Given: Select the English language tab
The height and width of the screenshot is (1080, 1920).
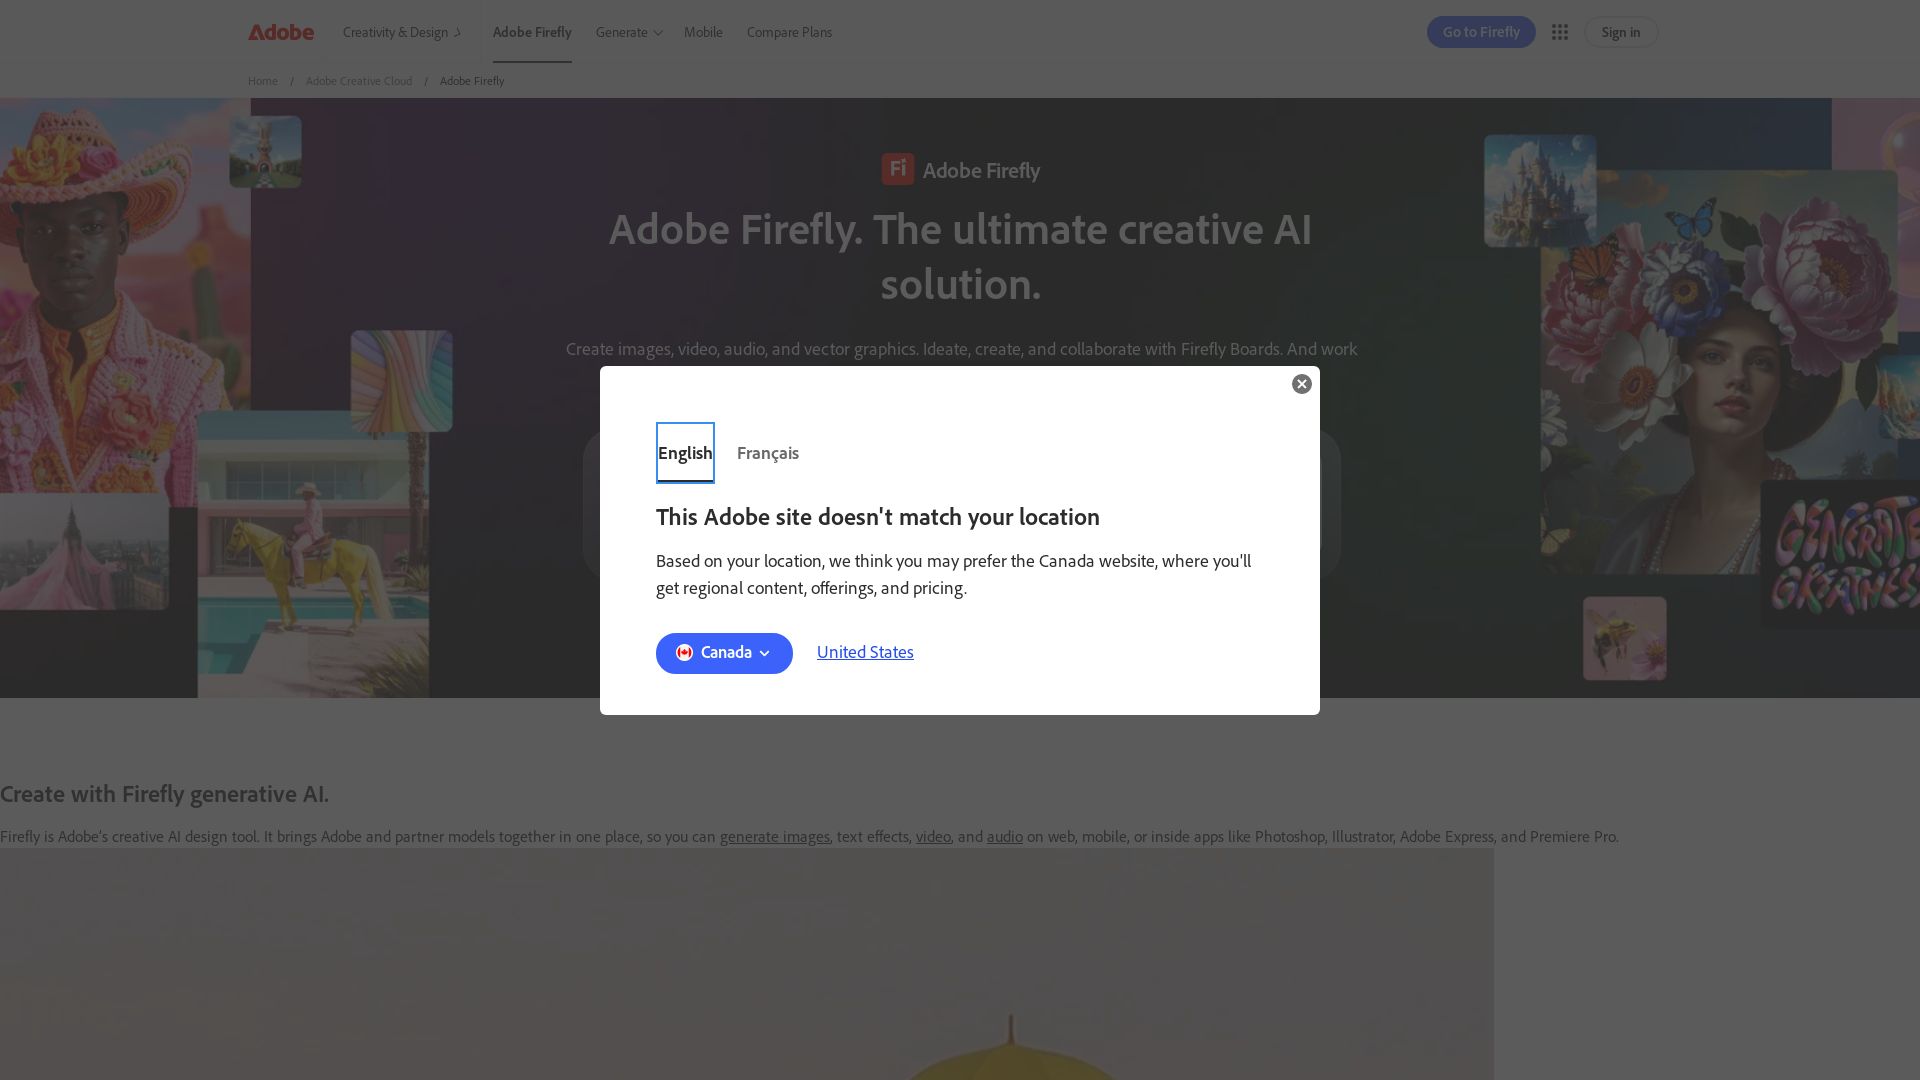Looking at the screenshot, I should tap(685, 453).
